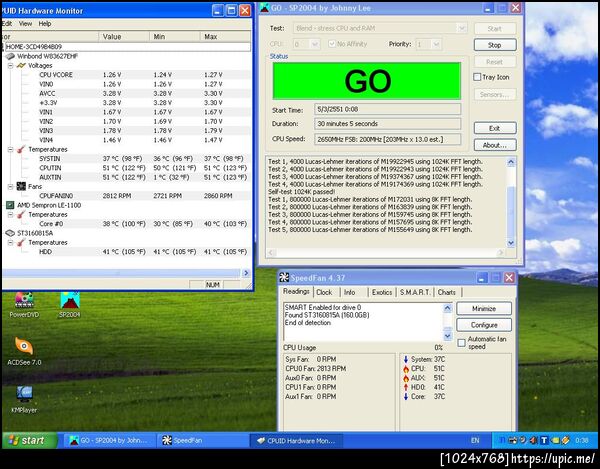The image size is (600, 469).
Task: Click the Value column header
Action: pyautogui.click(x=124, y=37)
